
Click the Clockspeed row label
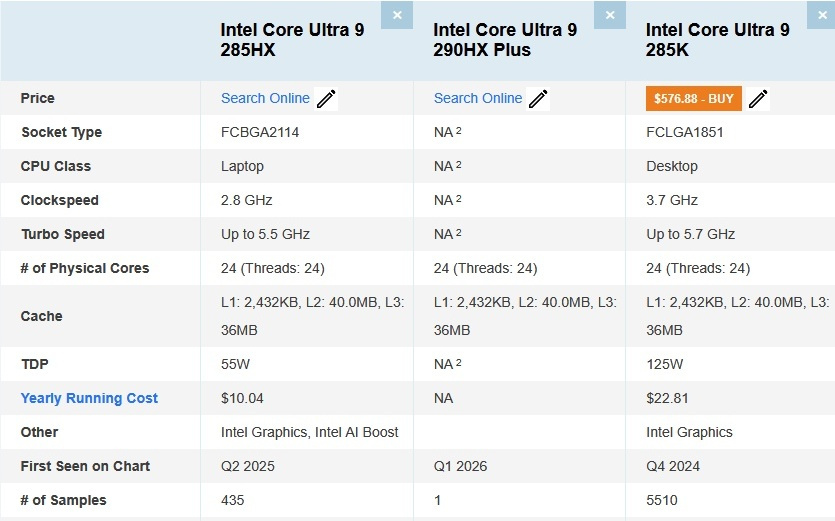click(59, 200)
